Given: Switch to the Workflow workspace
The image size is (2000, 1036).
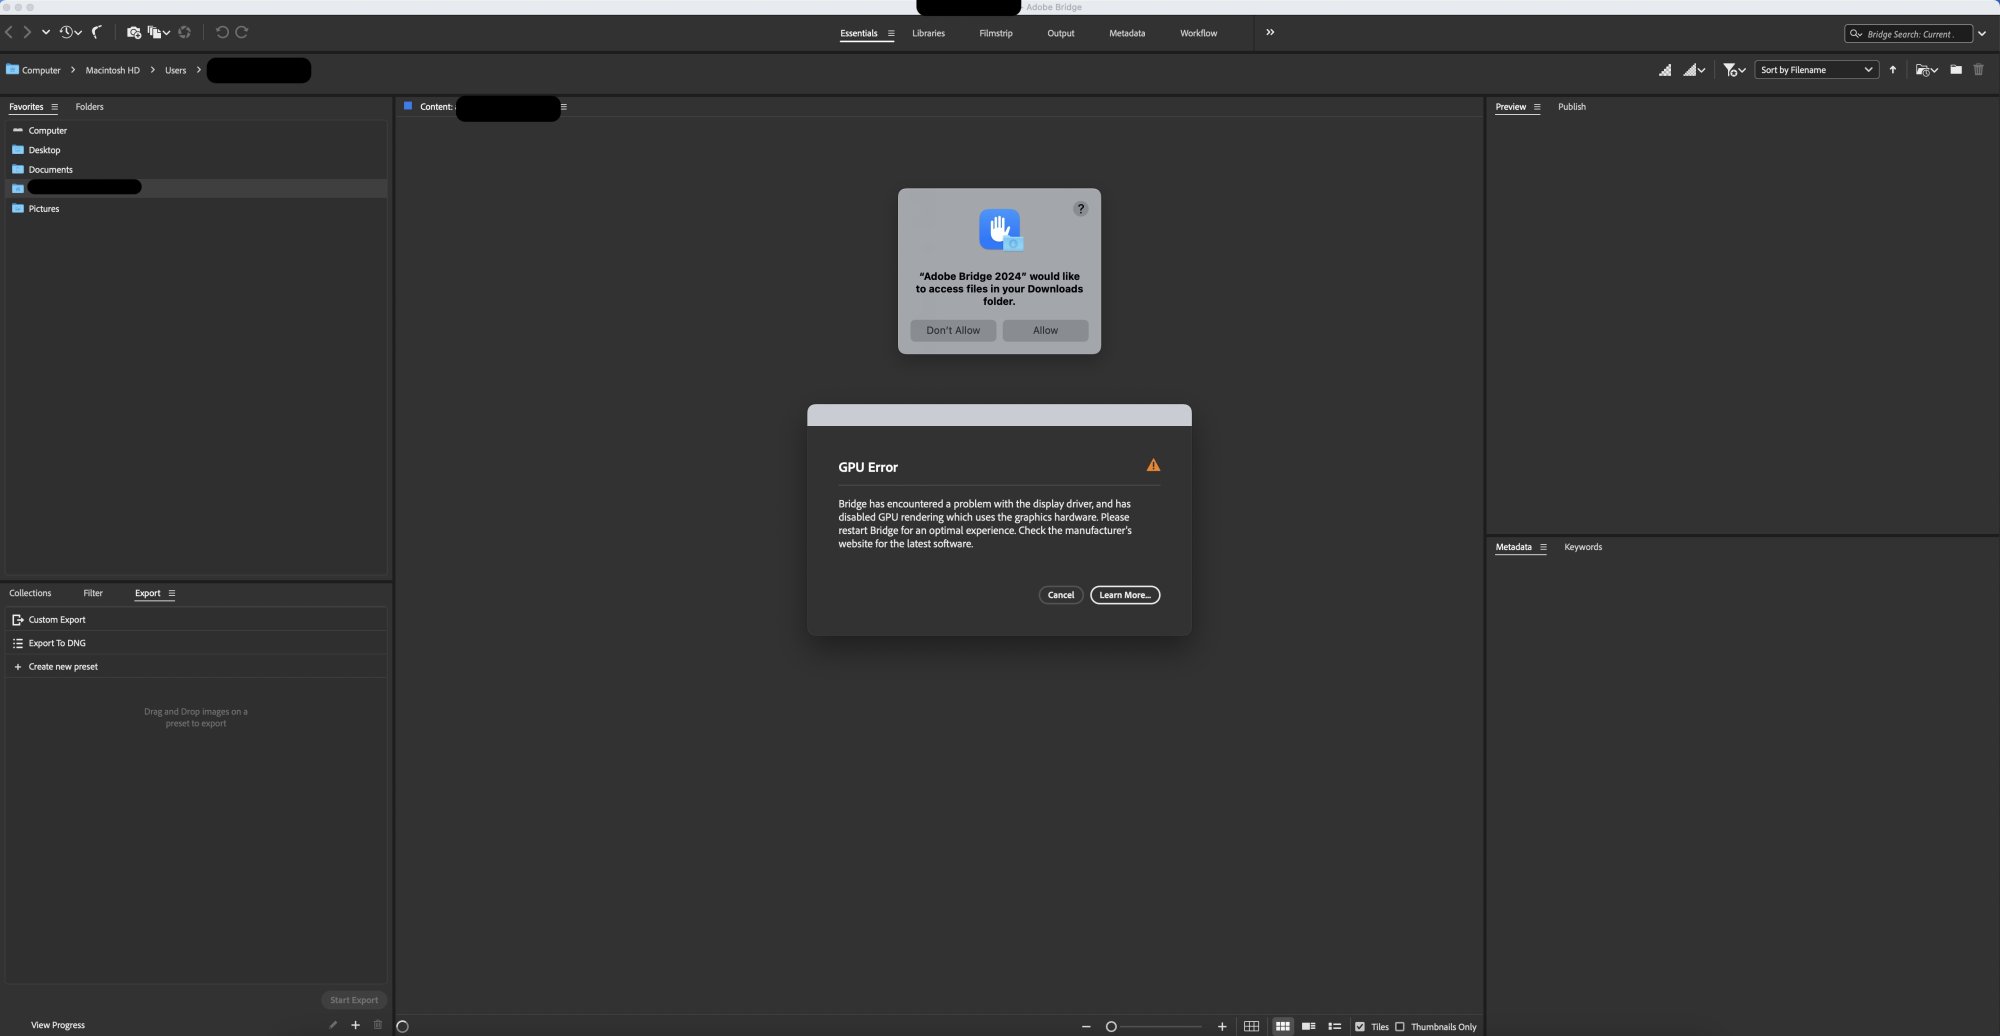Looking at the screenshot, I should coord(1198,33).
